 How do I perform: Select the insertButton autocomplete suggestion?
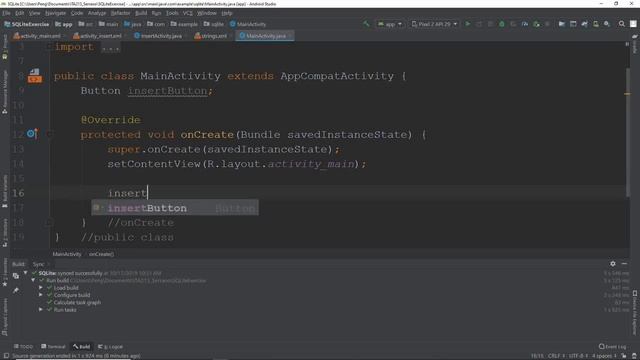coord(175,208)
